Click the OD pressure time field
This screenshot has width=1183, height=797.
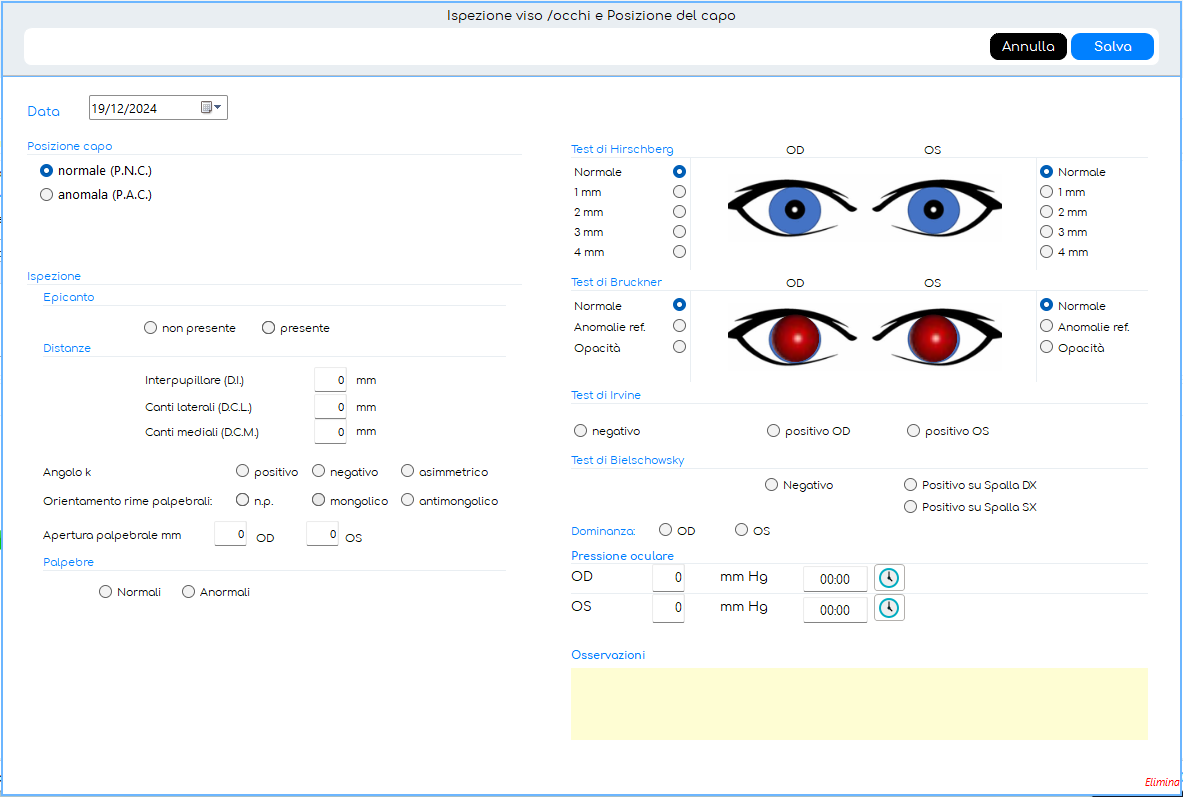pos(835,579)
